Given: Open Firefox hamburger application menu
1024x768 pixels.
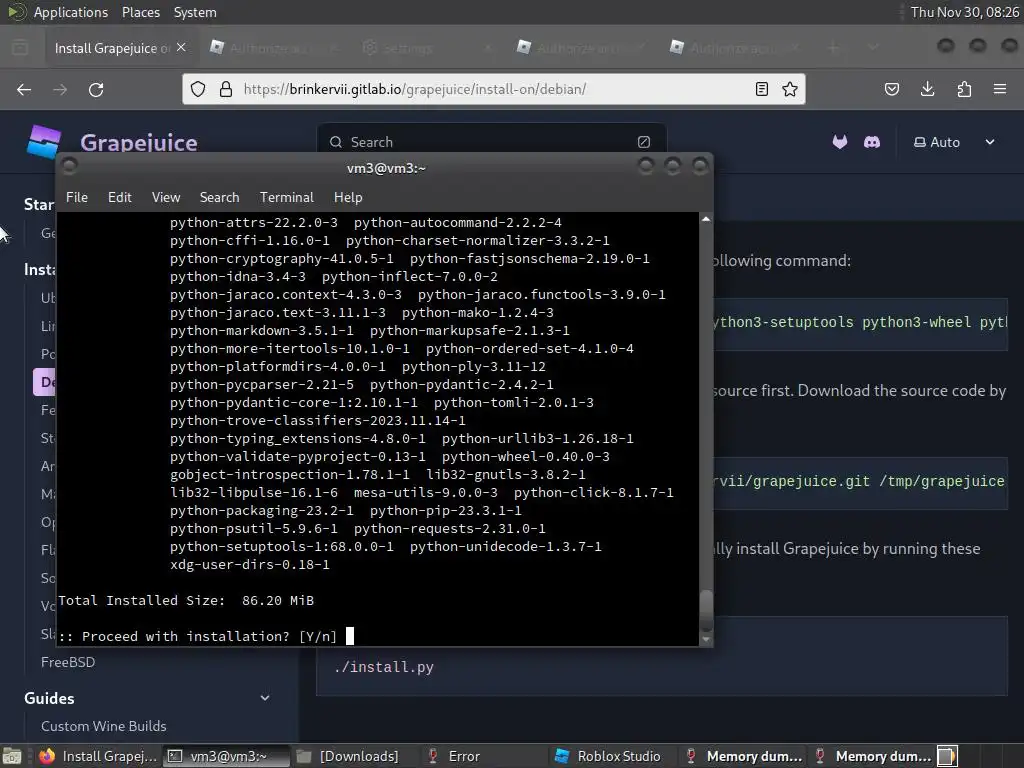Looking at the screenshot, I should pos(1000,89).
